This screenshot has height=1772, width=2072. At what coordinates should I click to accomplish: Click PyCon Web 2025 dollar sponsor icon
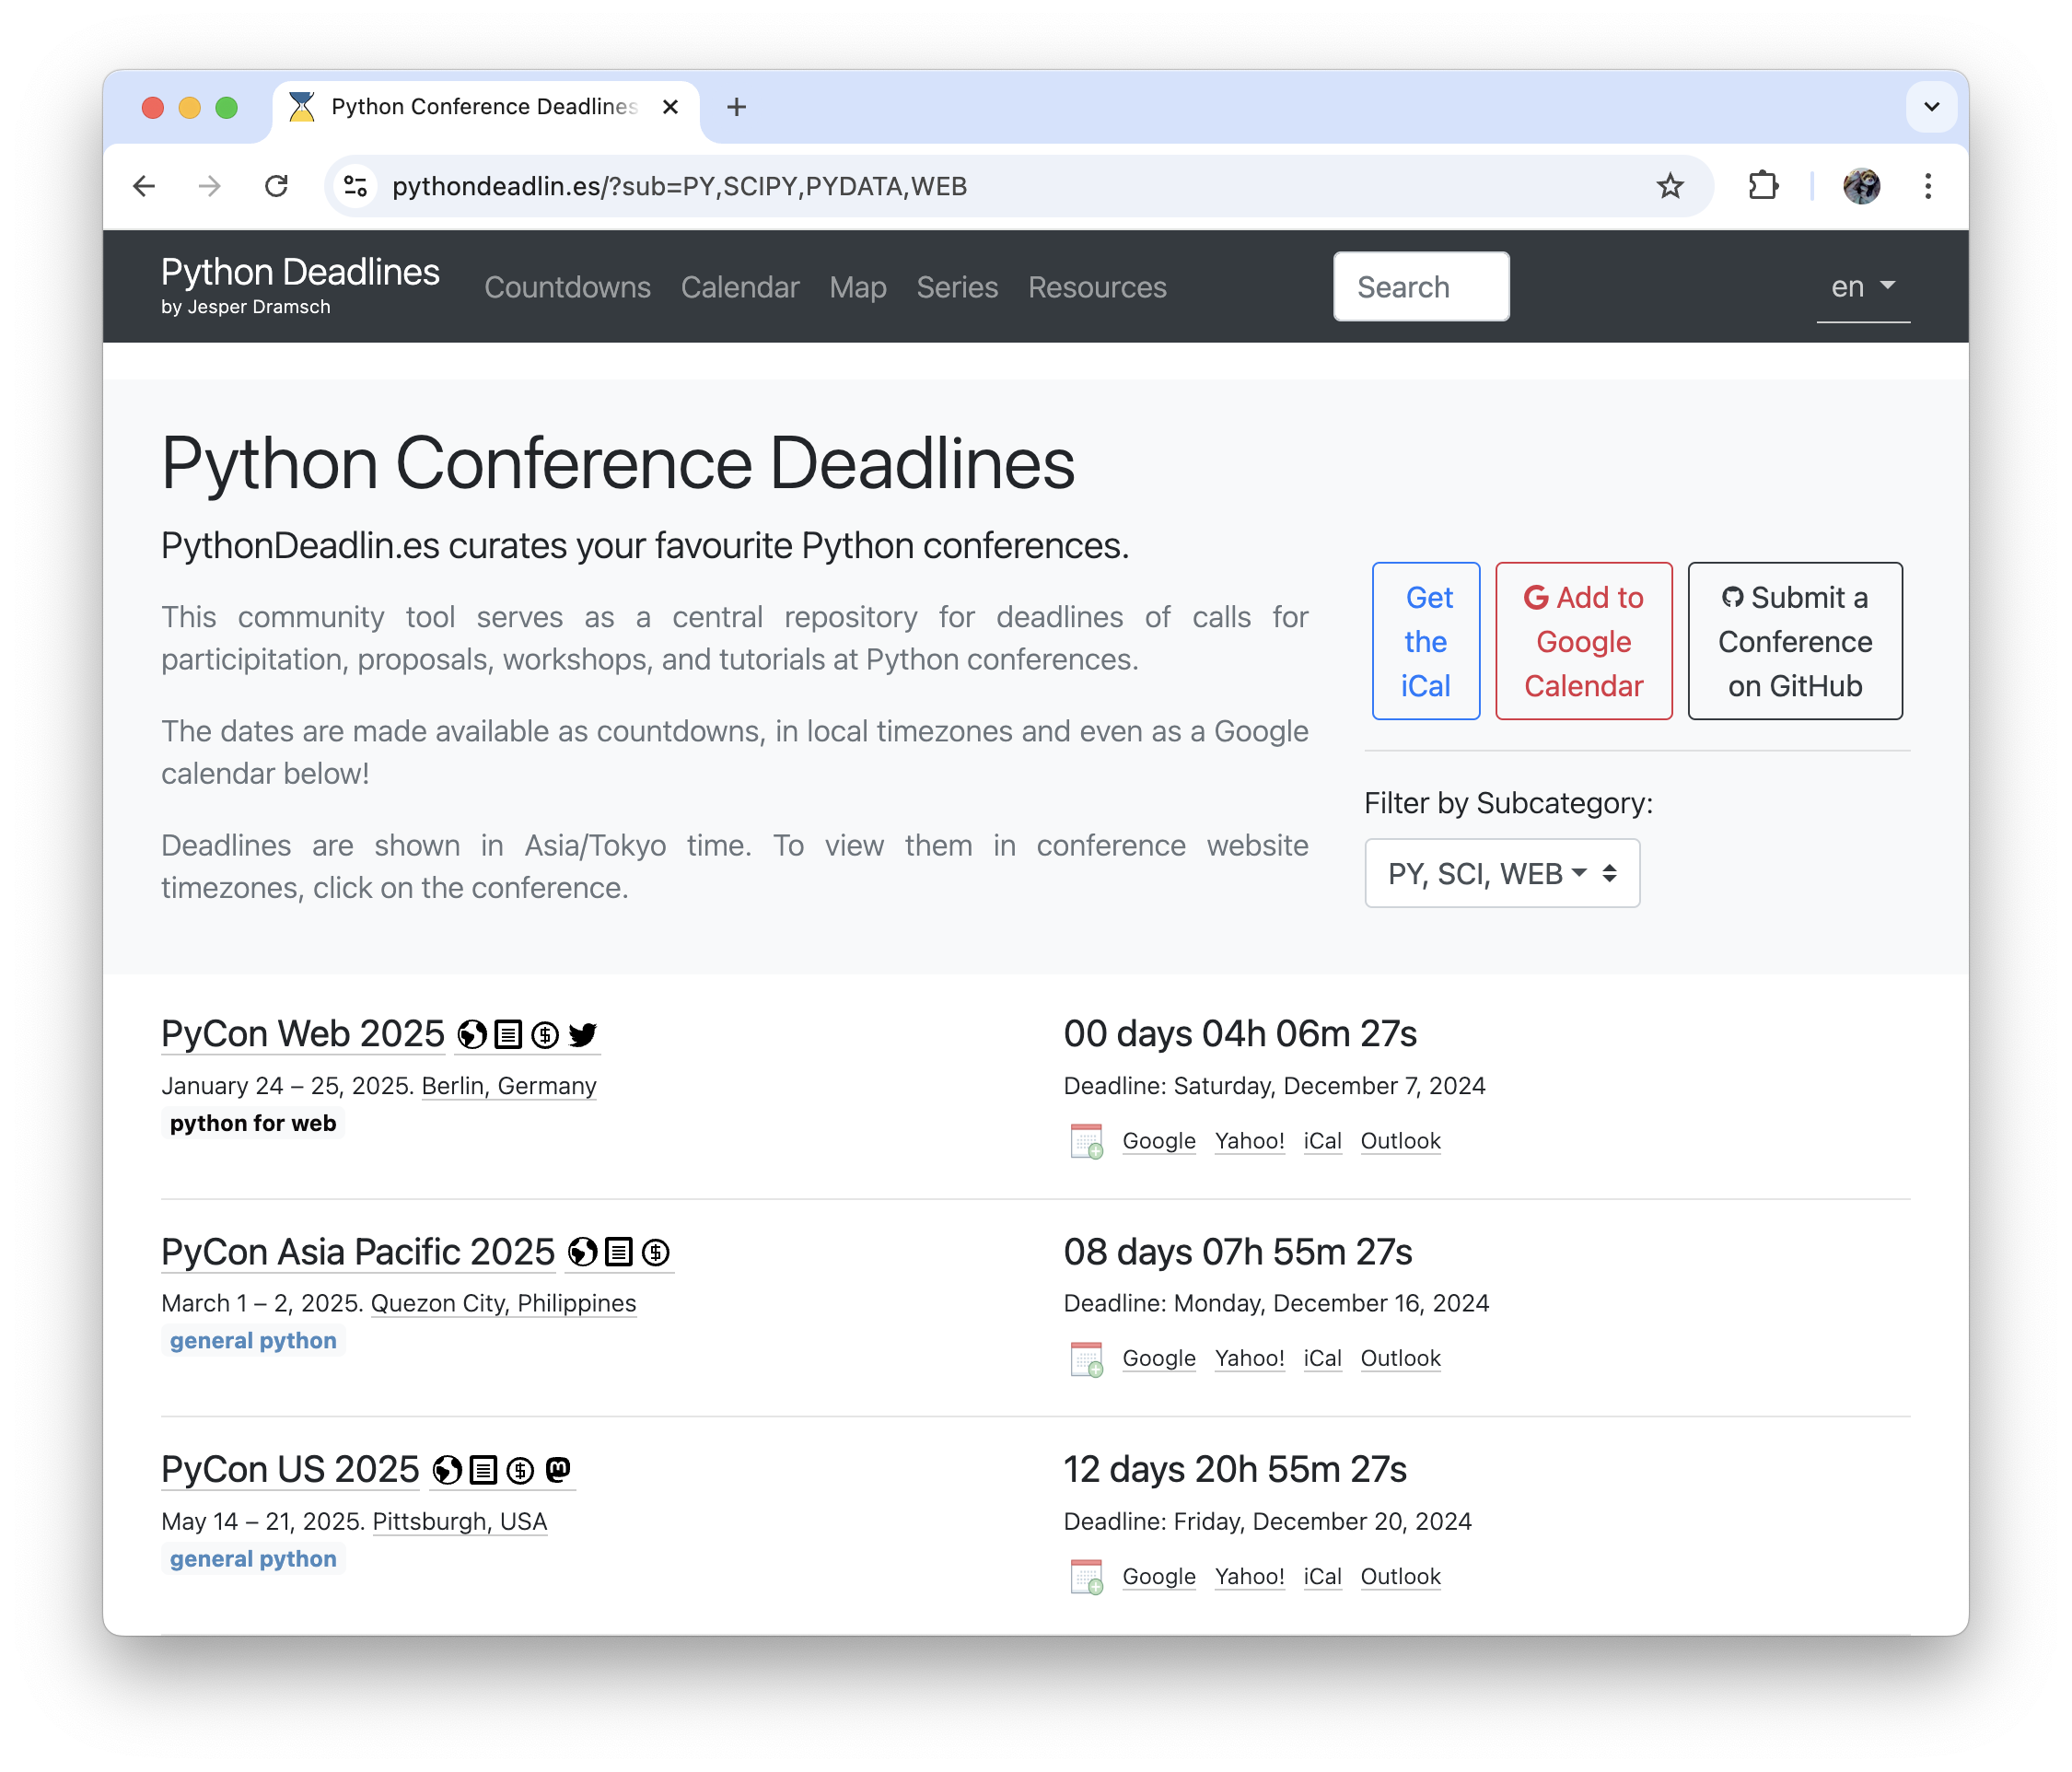[x=545, y=1034]
